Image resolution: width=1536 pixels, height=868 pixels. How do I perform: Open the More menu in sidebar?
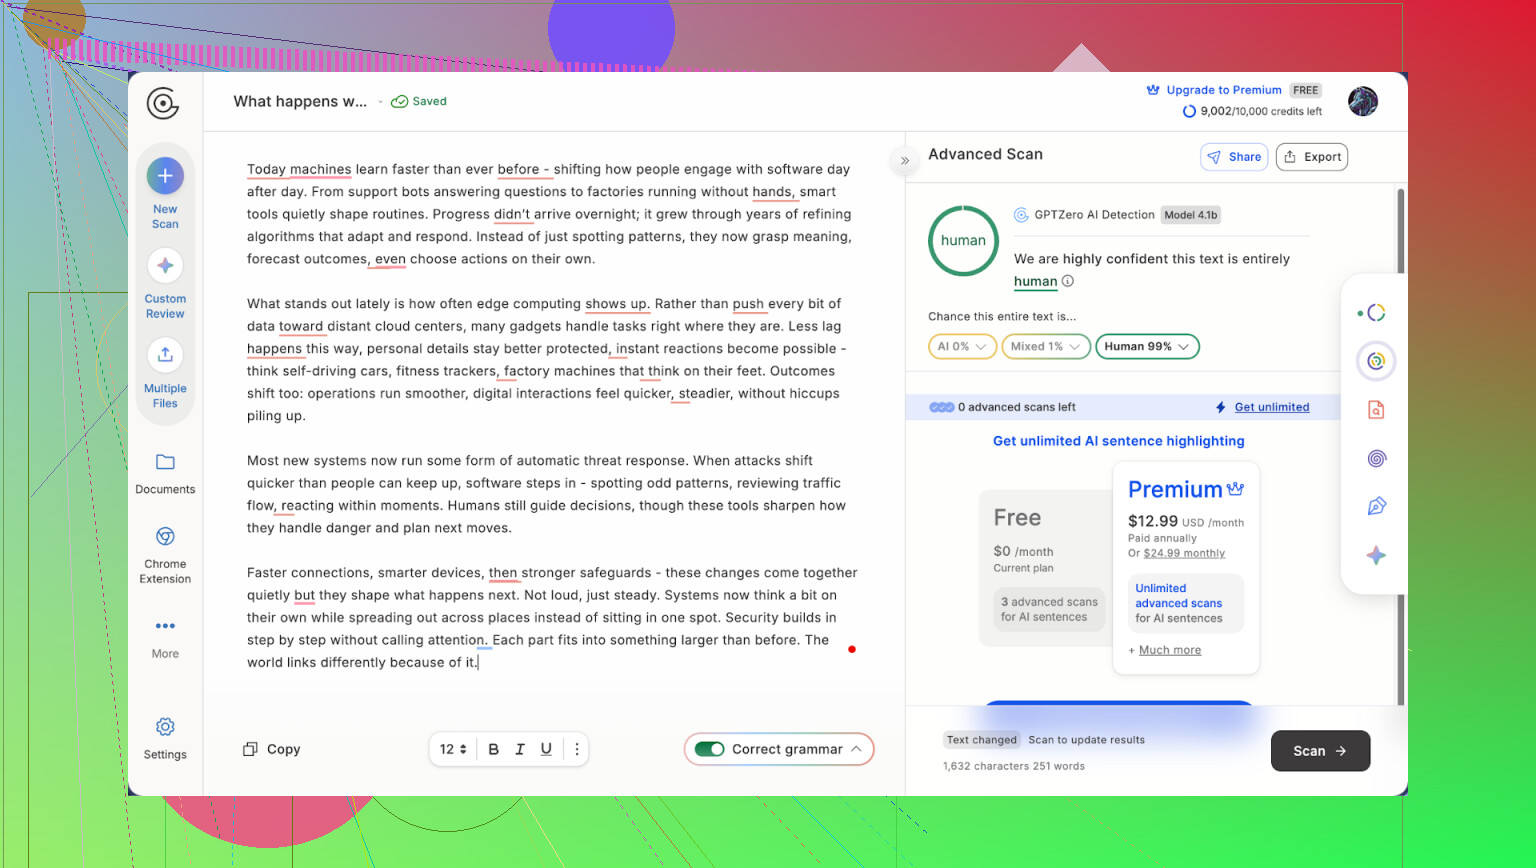[165, 627]
